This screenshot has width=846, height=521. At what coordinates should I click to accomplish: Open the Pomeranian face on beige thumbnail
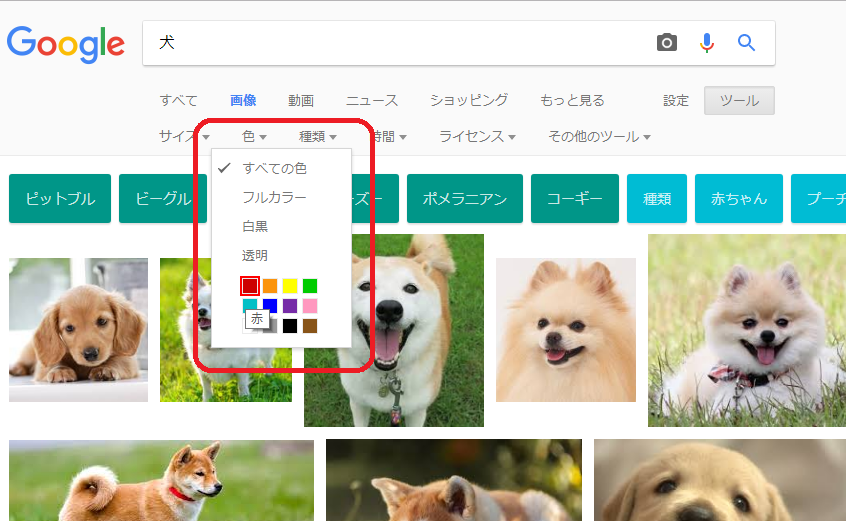coord(566,330)
